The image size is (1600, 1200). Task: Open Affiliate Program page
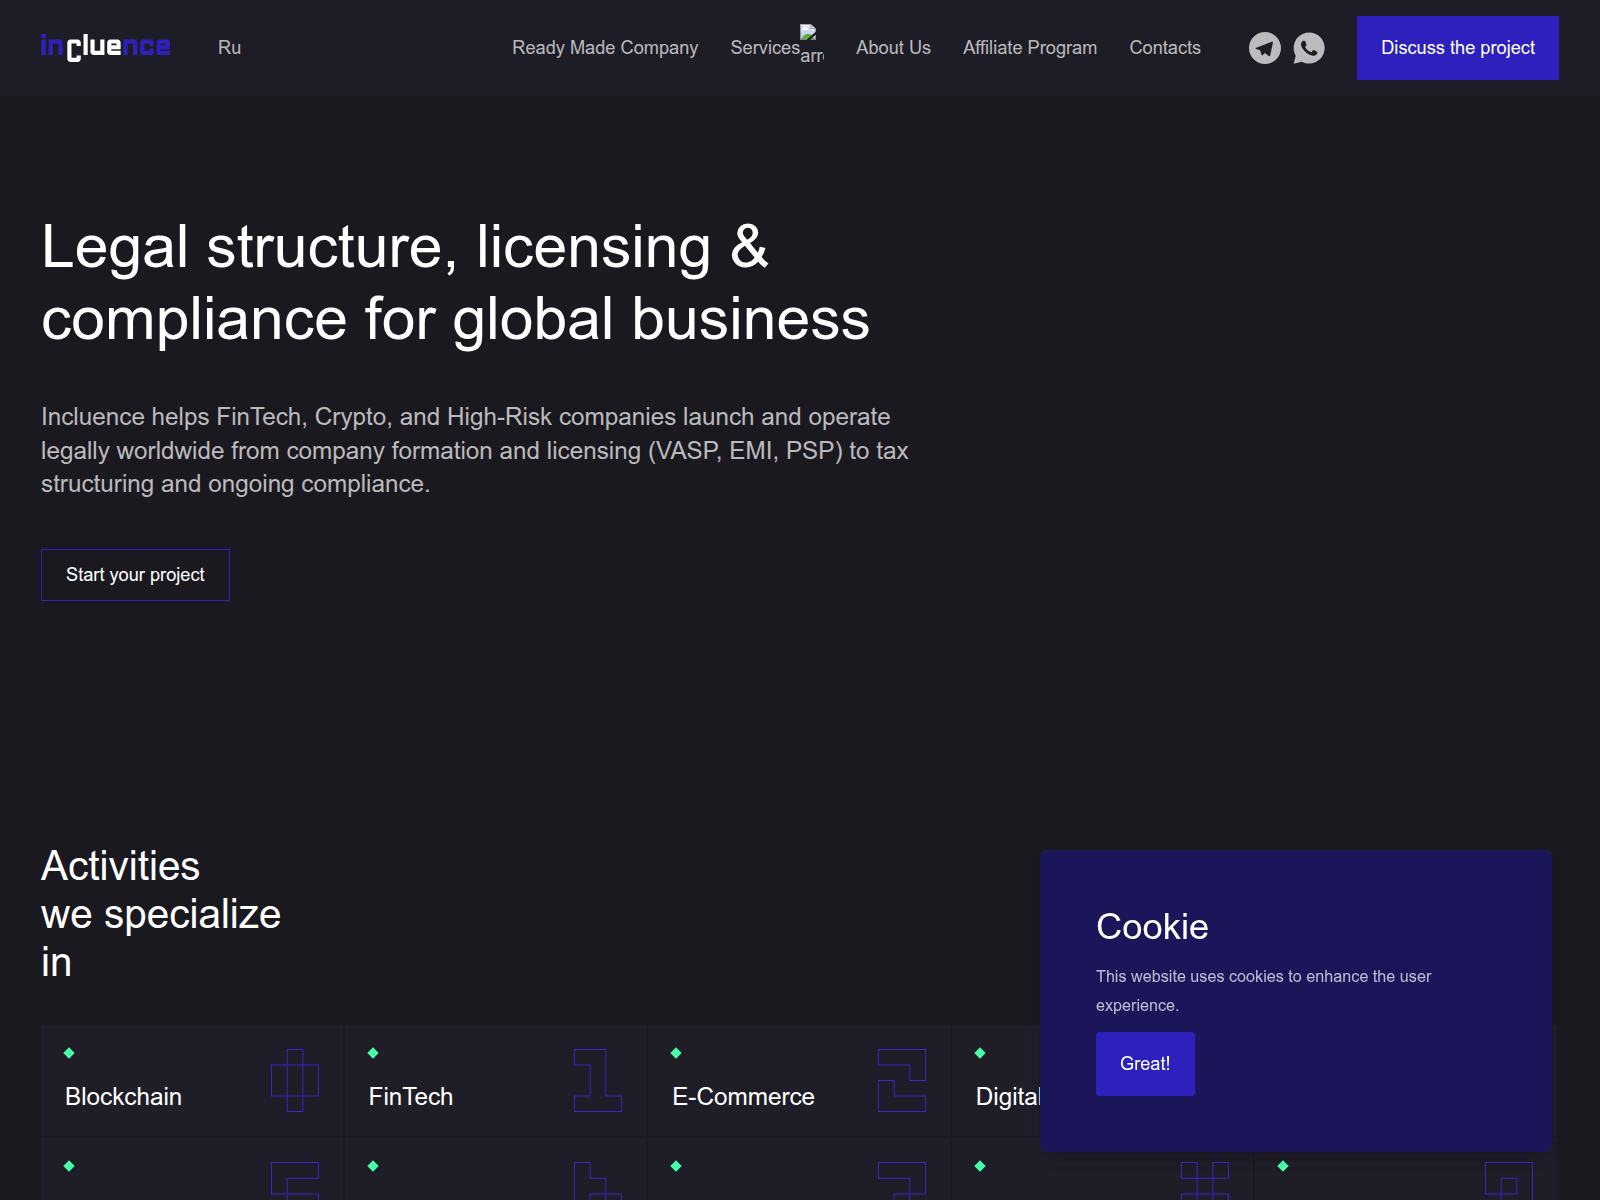pyautogui.click(x=1030, y=48)
